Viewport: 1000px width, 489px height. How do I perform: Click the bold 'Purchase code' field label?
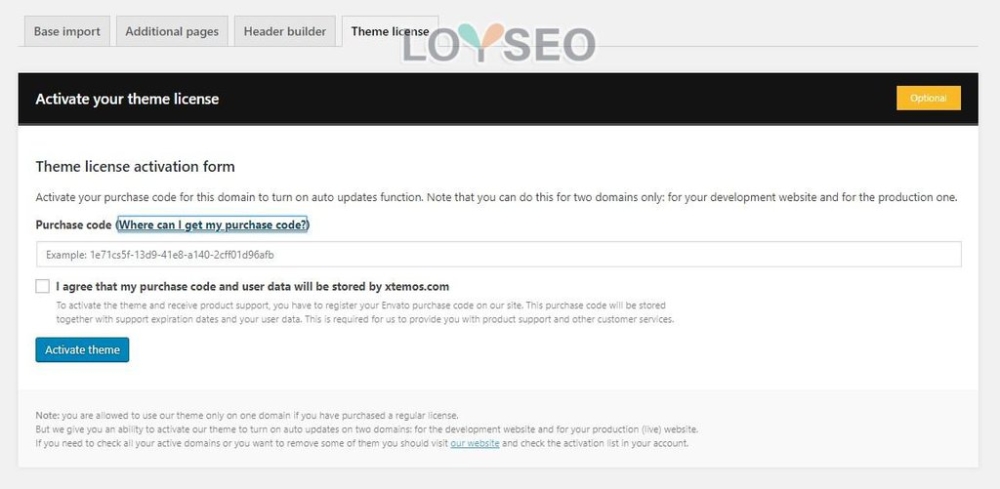click(74, 225)
